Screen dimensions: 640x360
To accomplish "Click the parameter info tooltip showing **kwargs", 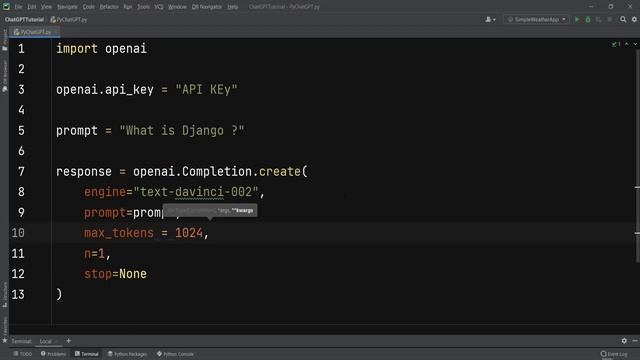I will pos(210,211).
